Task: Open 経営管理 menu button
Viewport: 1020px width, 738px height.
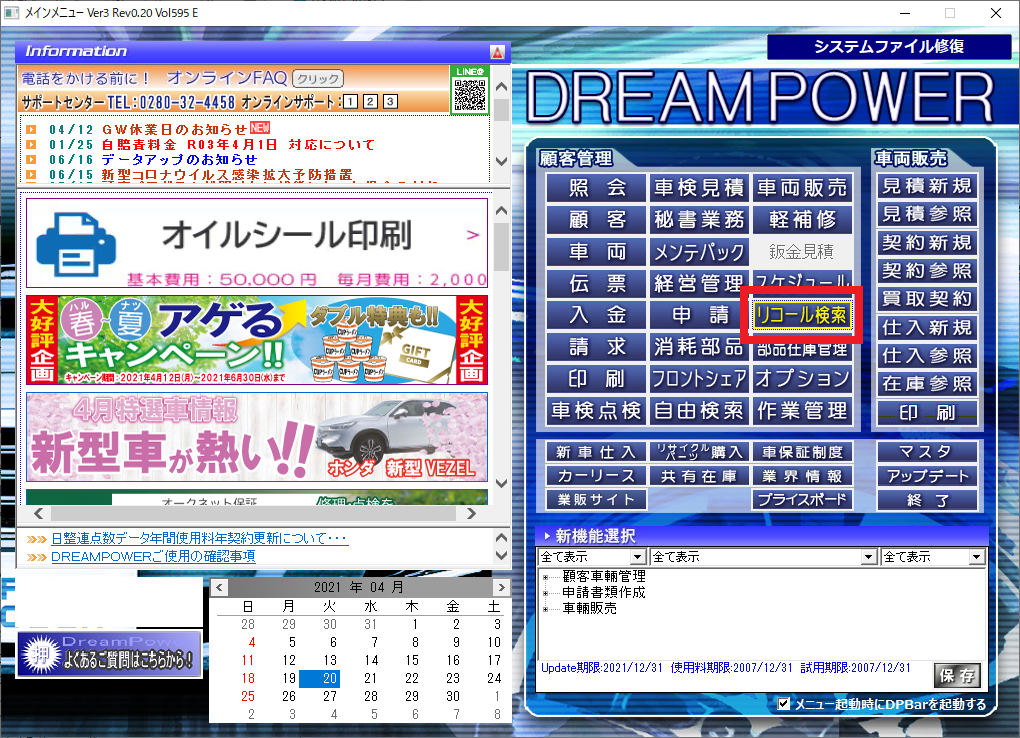Action: pos(699,284)
